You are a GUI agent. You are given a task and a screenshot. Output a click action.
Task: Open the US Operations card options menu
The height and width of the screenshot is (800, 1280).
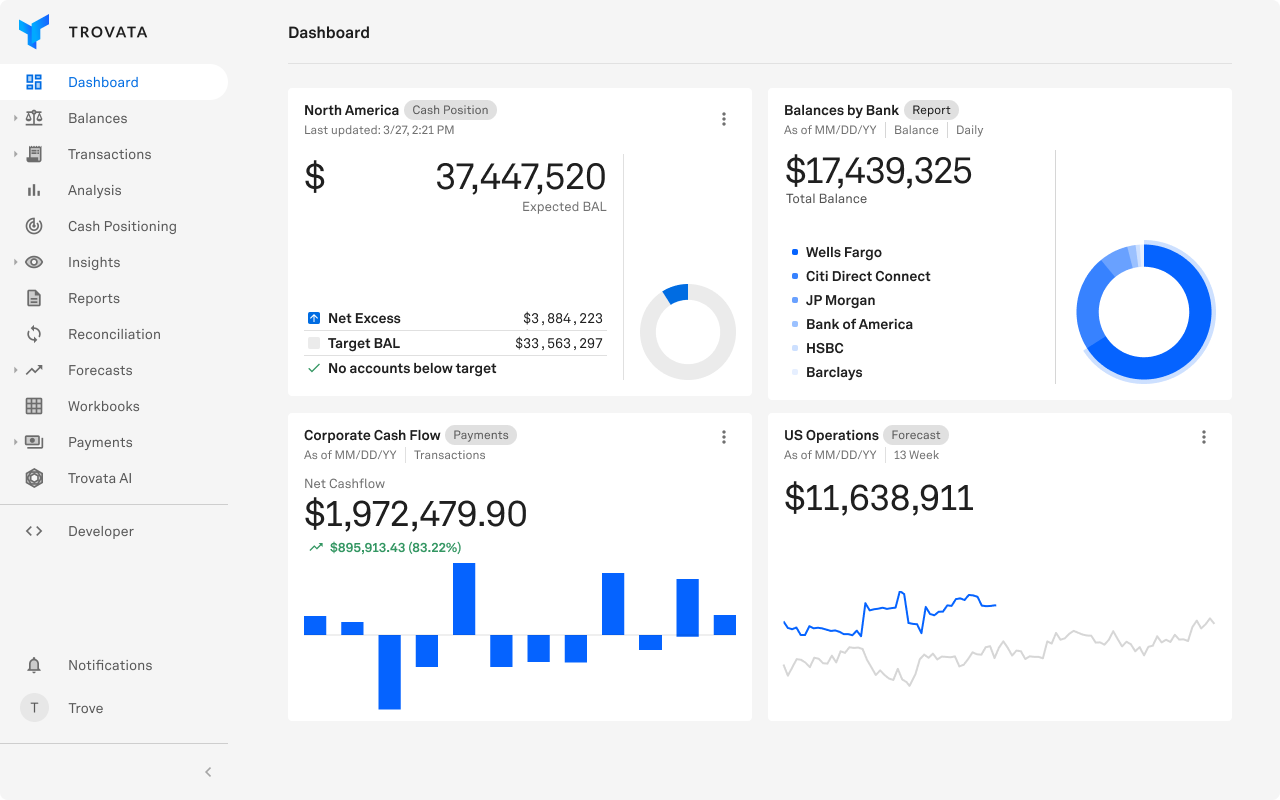coord(1204,437)
